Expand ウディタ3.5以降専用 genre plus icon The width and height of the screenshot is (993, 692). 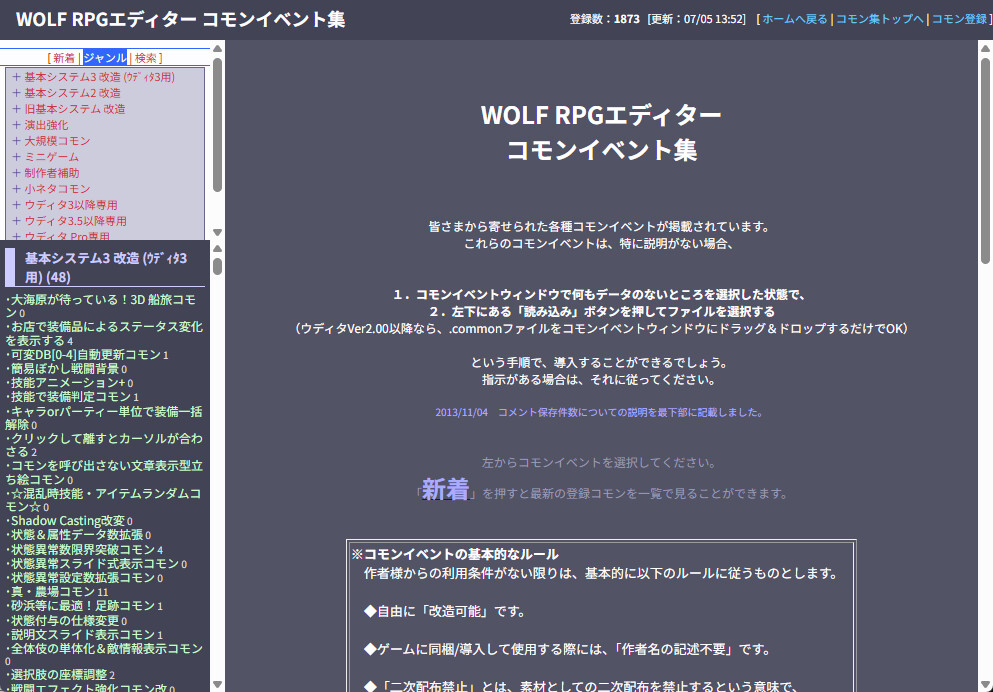tap(16, 221)
